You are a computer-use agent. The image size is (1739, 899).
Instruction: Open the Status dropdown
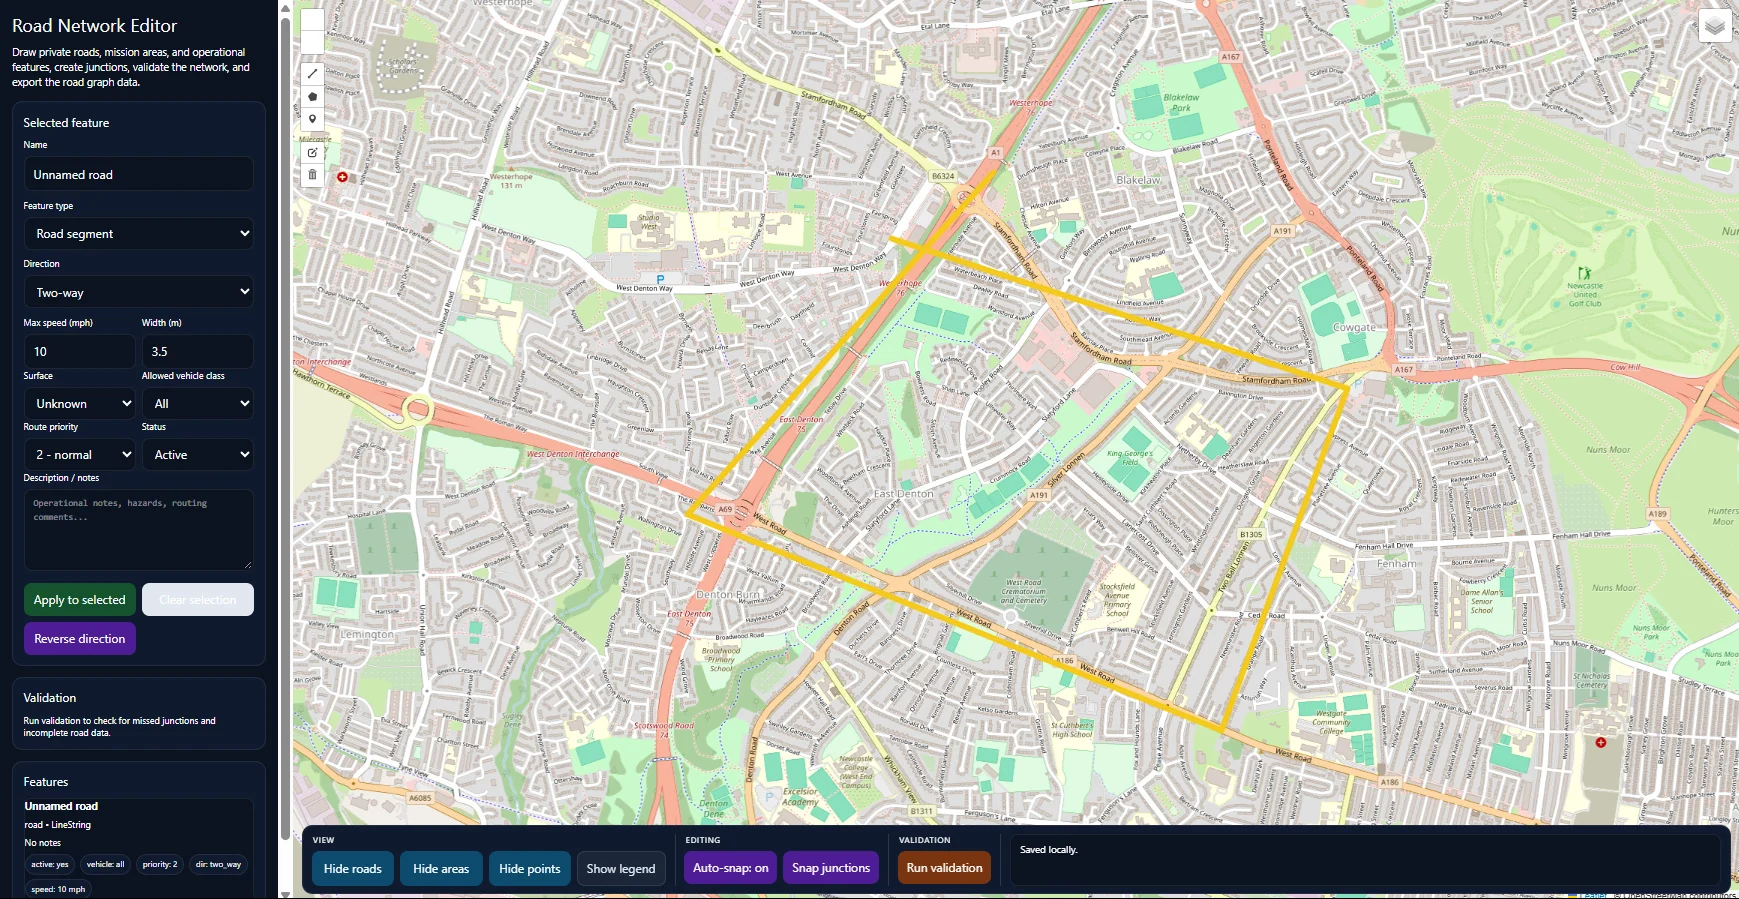coord(198,454)
